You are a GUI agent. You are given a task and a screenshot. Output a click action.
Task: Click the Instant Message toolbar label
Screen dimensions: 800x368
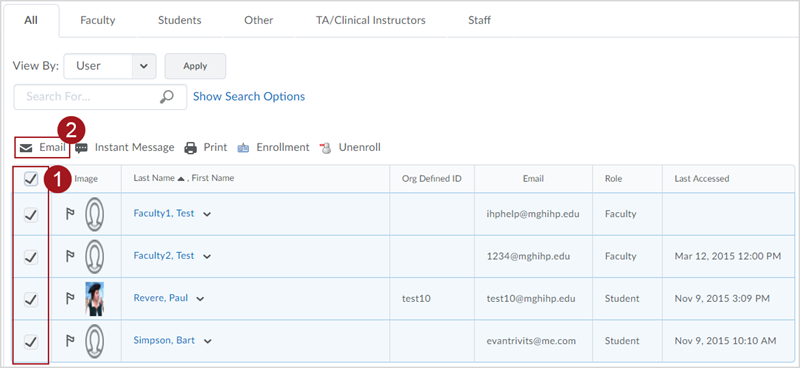coord(135,148)
